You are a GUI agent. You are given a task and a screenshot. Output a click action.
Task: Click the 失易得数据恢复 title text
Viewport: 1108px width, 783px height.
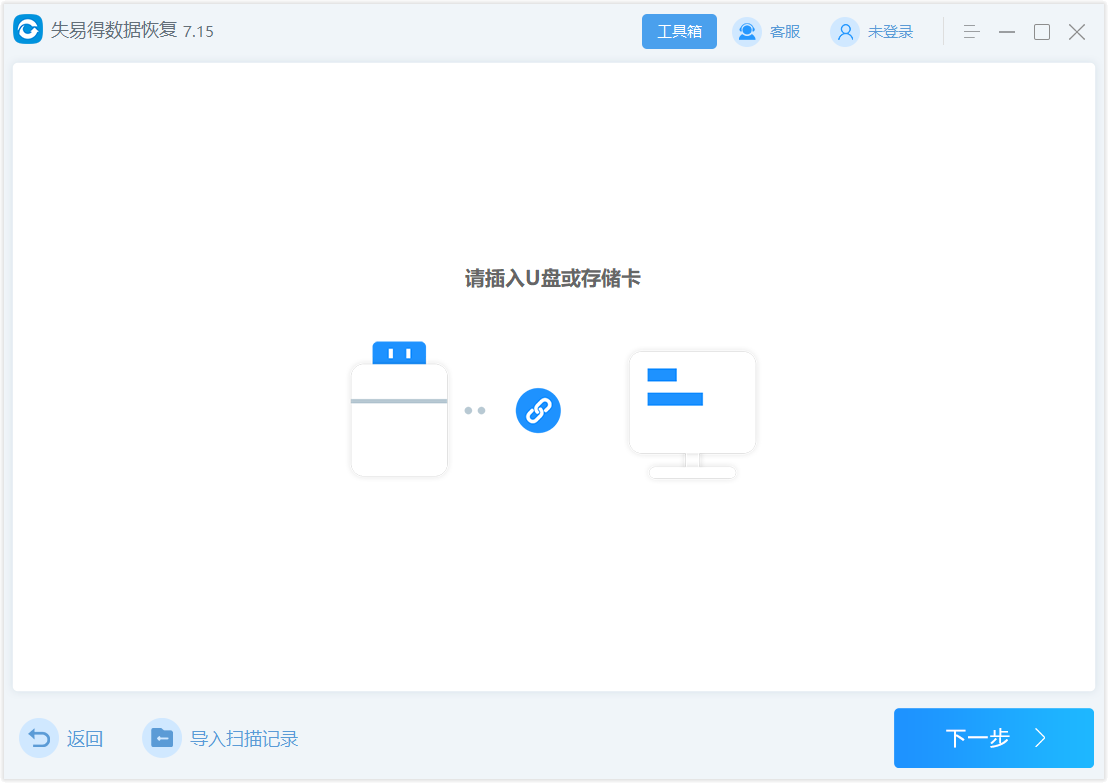[x=114, y=30]
